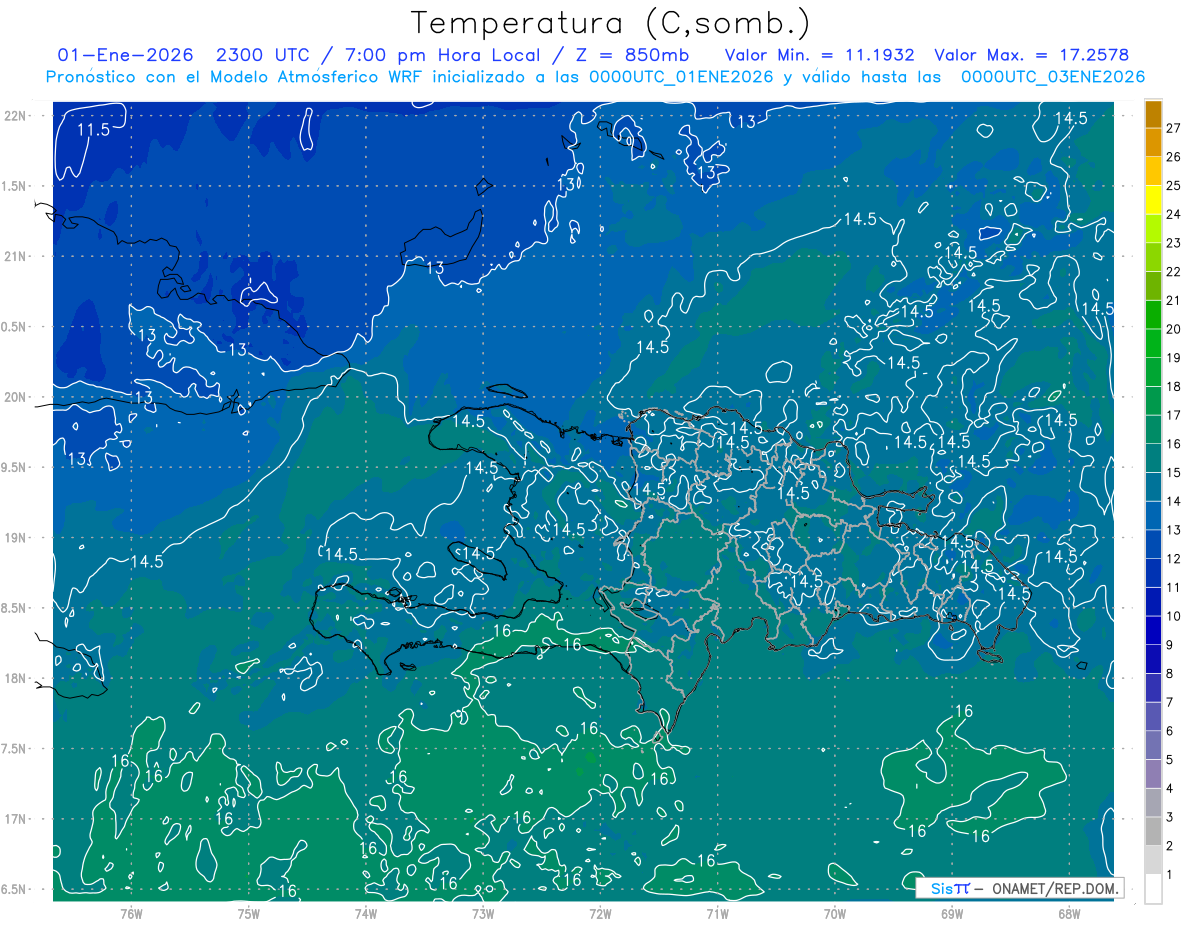Click the "0000UTC_03ENE2026" valid-until time
The height and width of the screenshot is (927, 1200).
click(x=1053, y=77)
